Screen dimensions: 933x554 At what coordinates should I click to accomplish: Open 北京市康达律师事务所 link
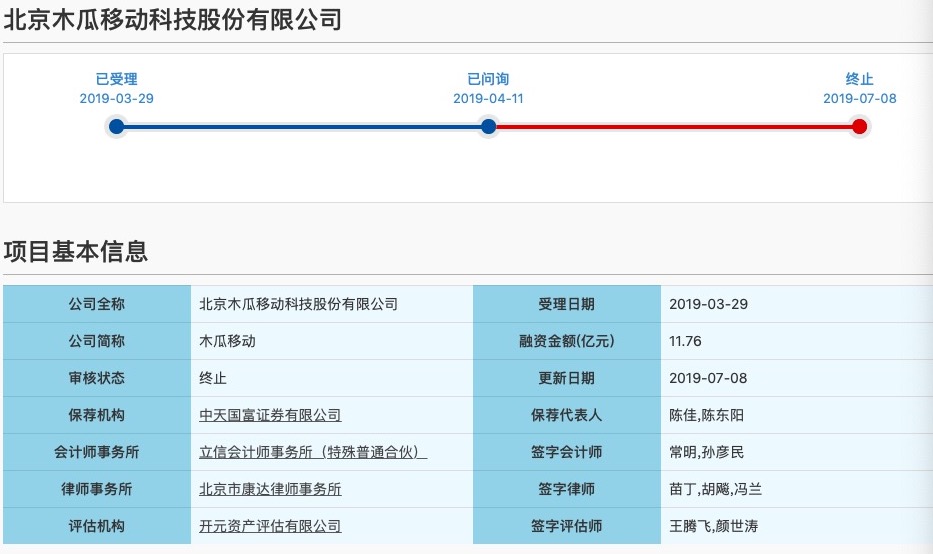270,489
